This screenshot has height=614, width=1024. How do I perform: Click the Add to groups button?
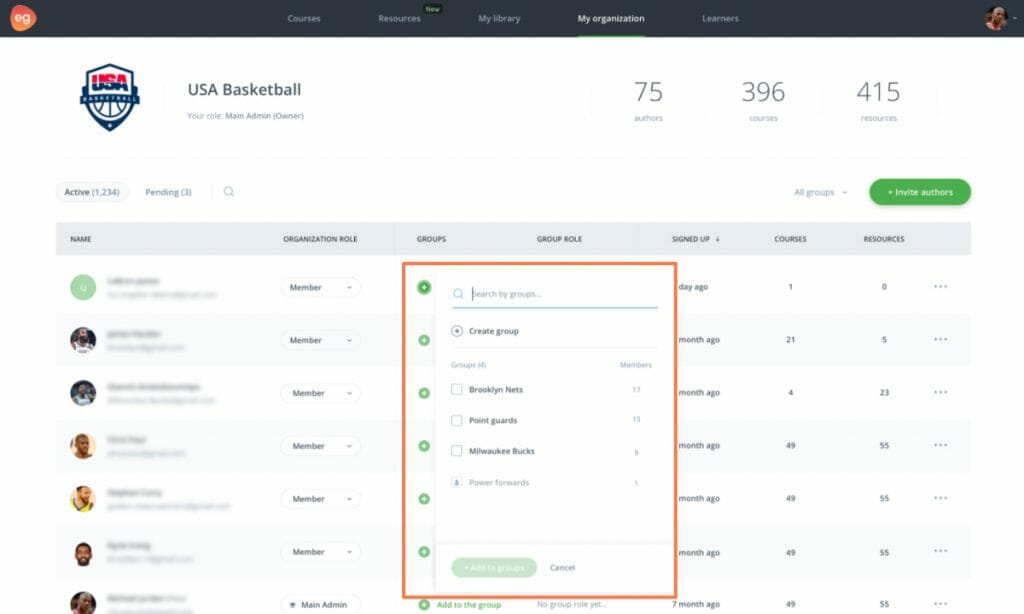[x=494, y=568]
